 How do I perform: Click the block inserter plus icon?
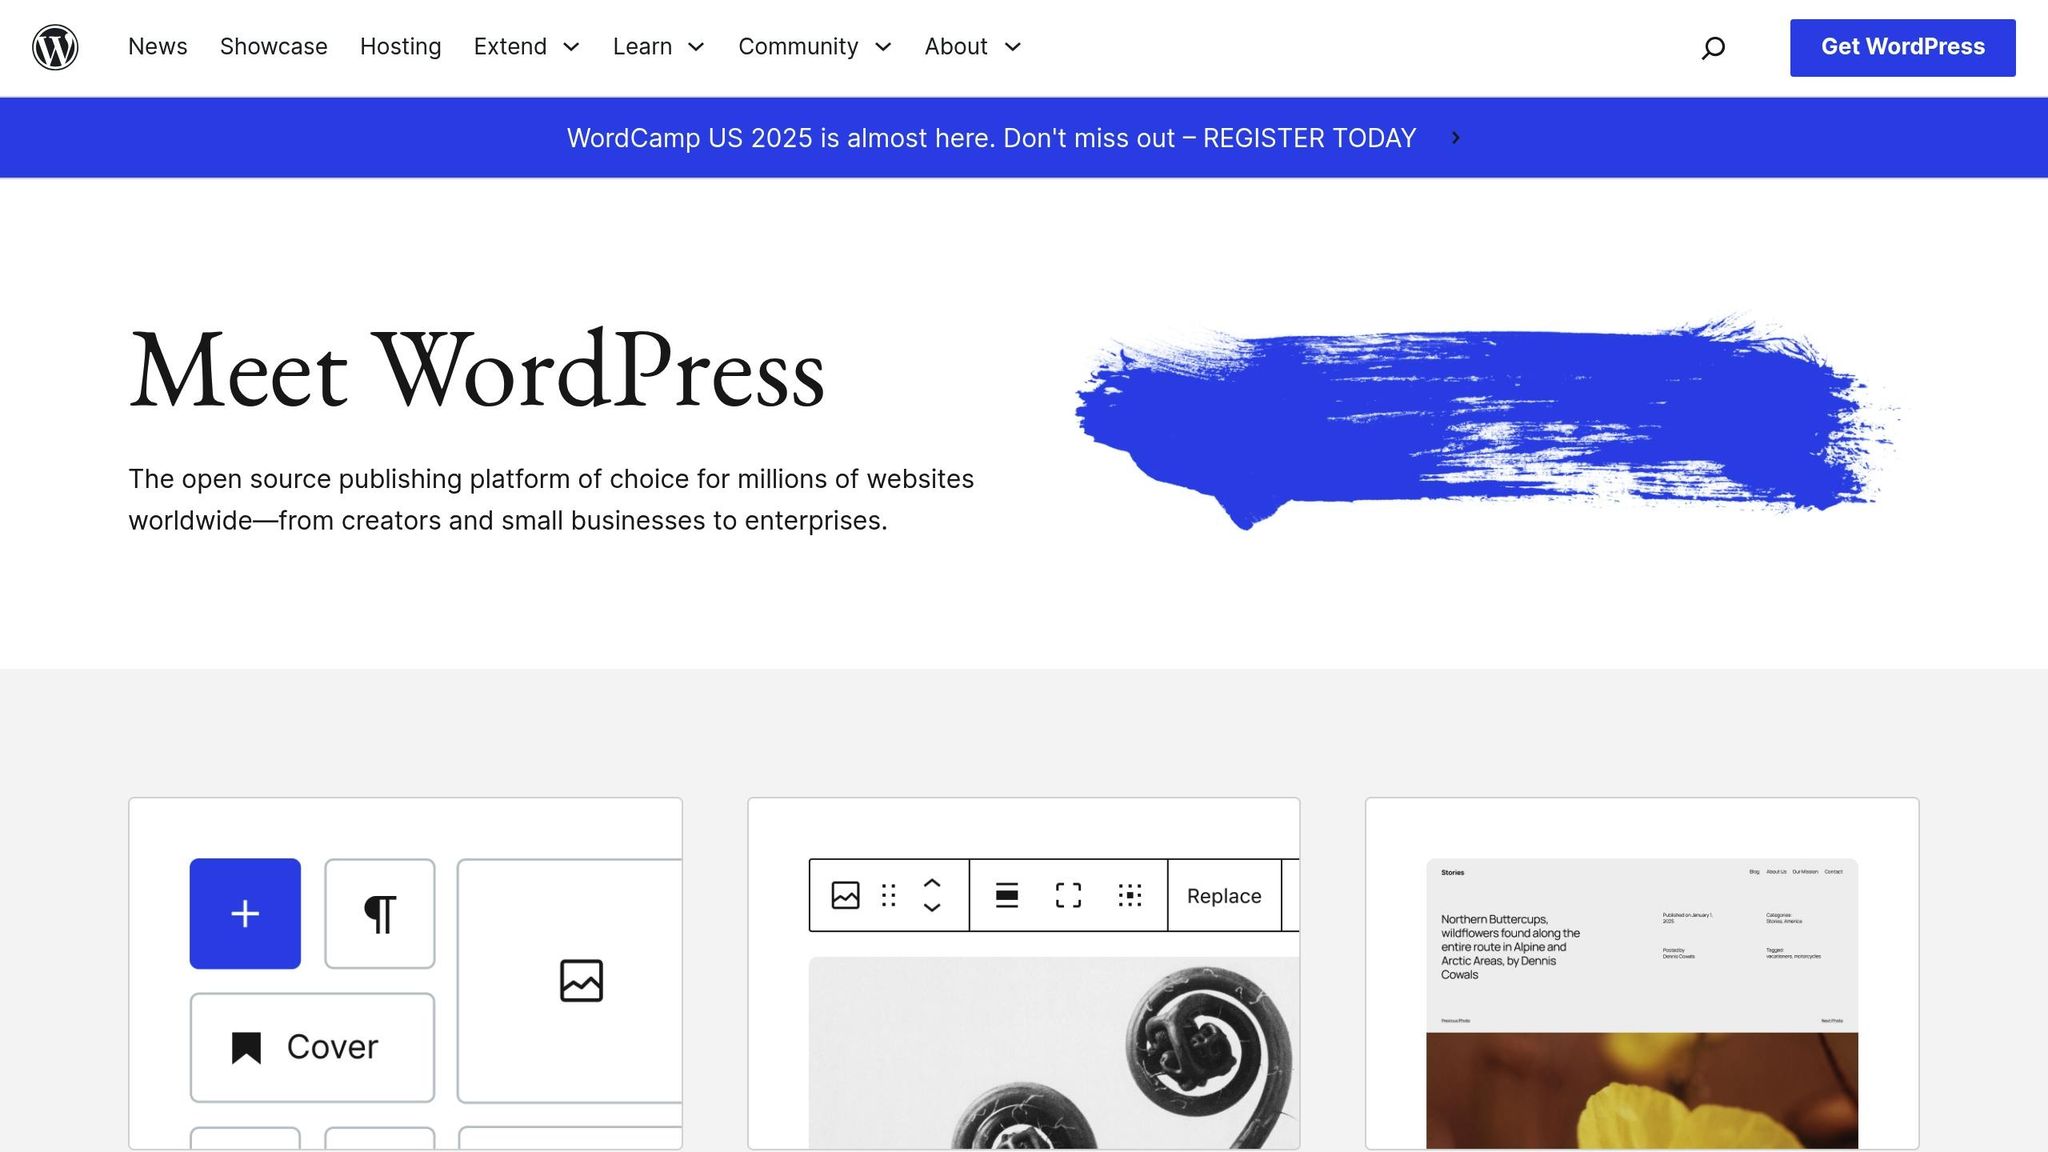[x=244, y=913]
